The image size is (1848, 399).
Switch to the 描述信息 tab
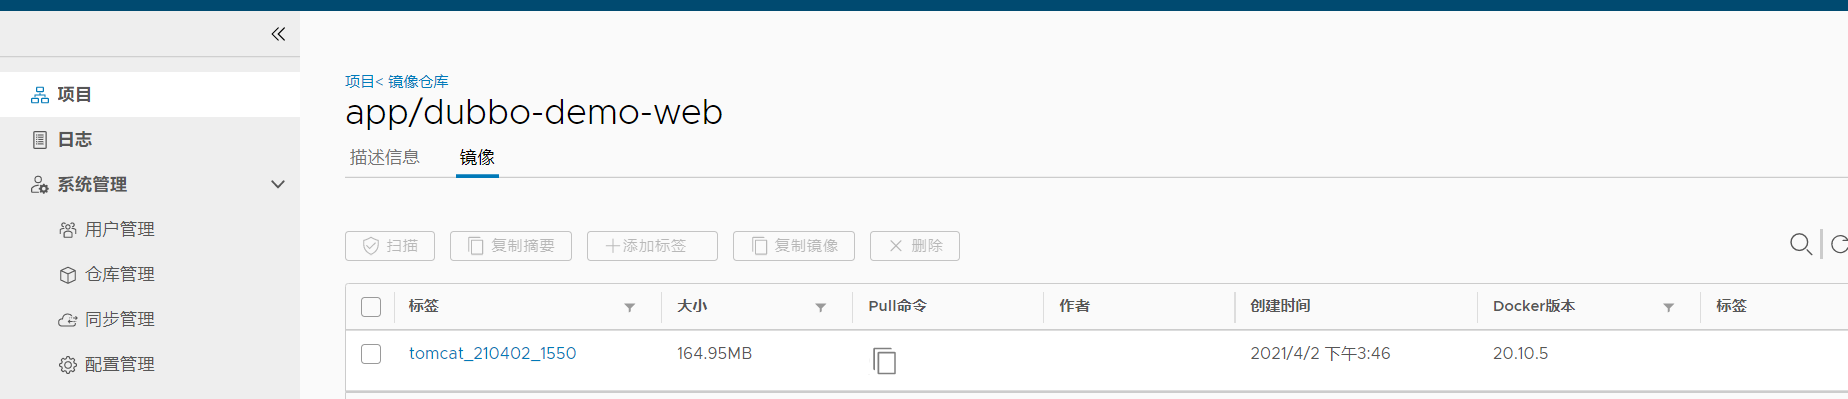(x=385, y=157)
